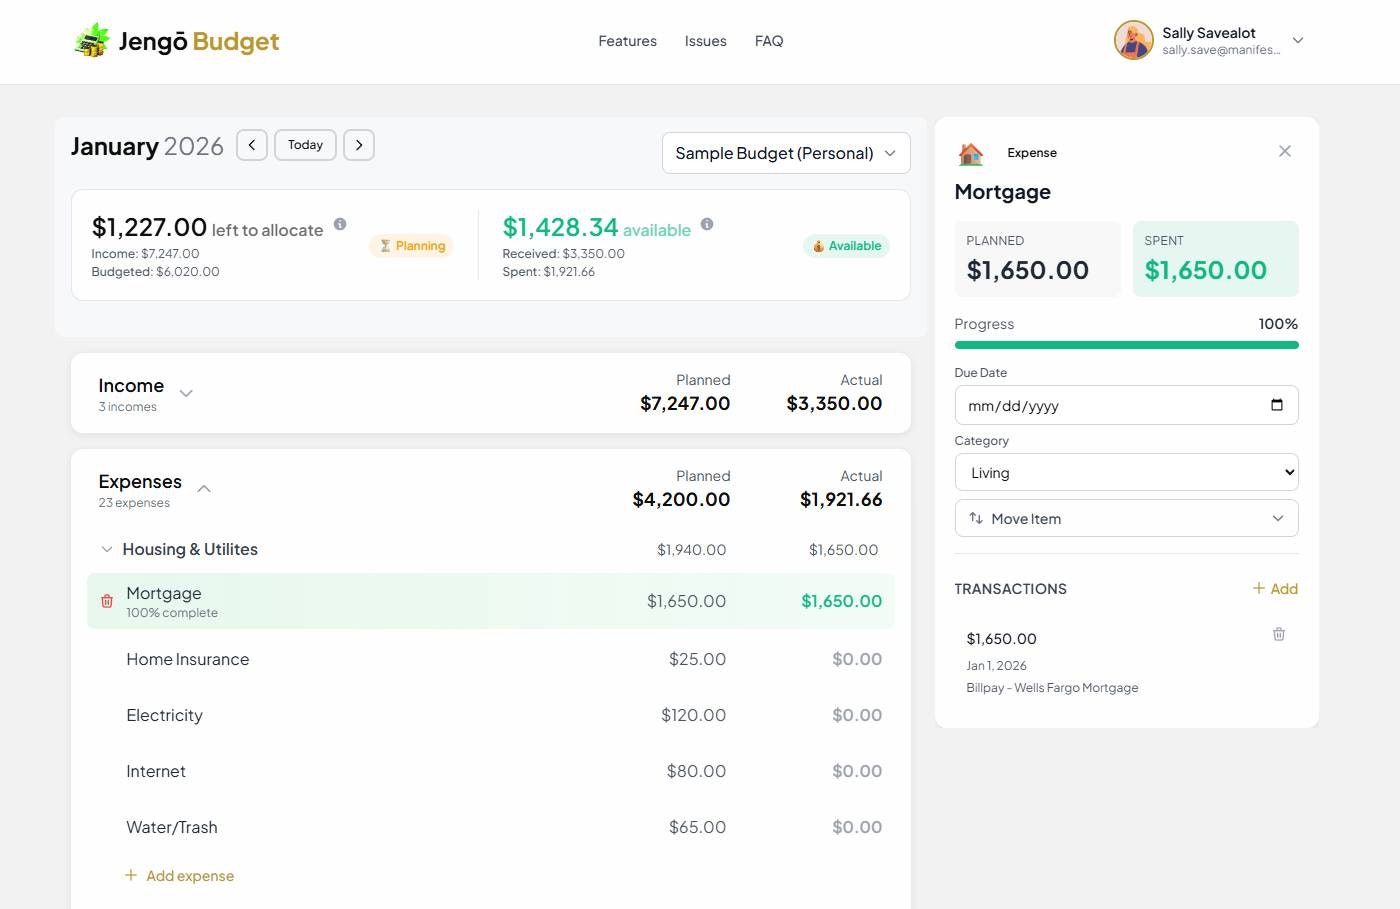Navigate to the Features page
Viewport: 1400px width, 909px height.
[627, 40]
